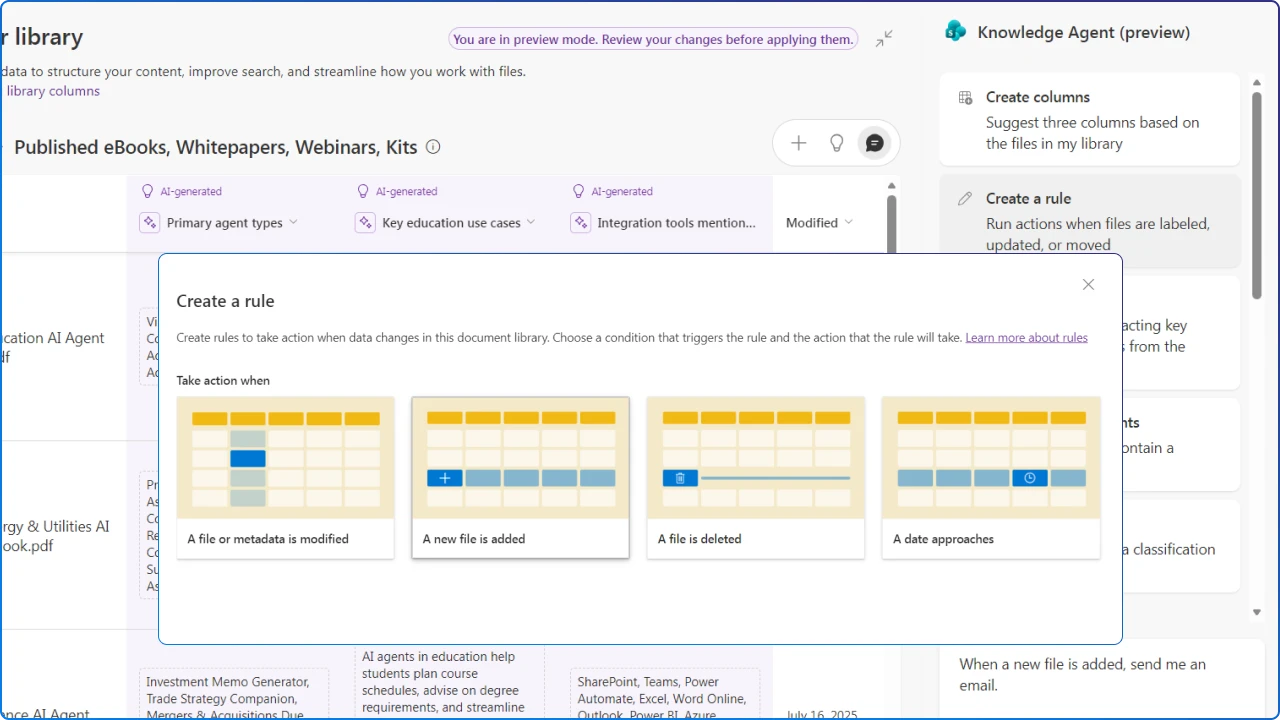The width and height of the screenshot is (1280, 720).
Task: Open the Learn more about rules link
Action: coord(1026,337)
